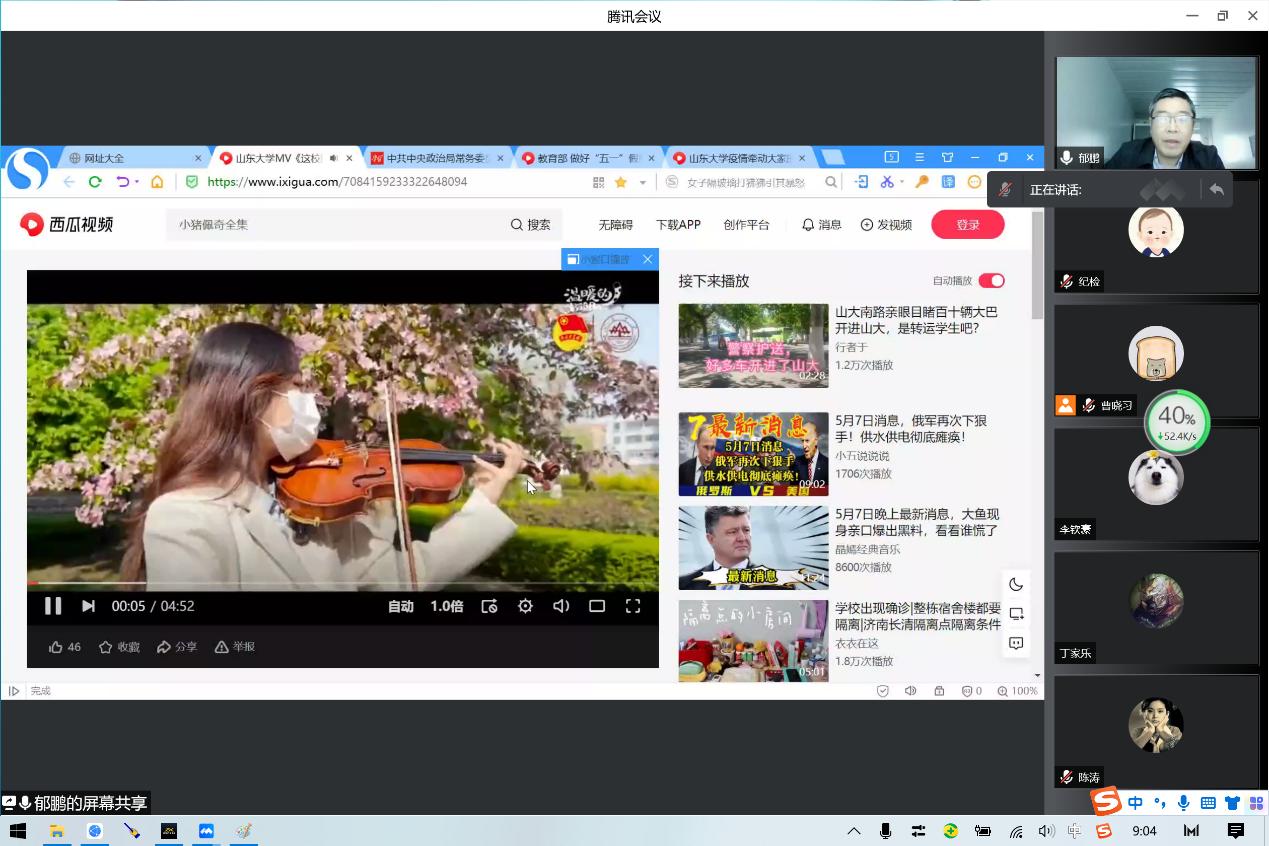
Task: Open the video settings gear
Action: (525, 606)
